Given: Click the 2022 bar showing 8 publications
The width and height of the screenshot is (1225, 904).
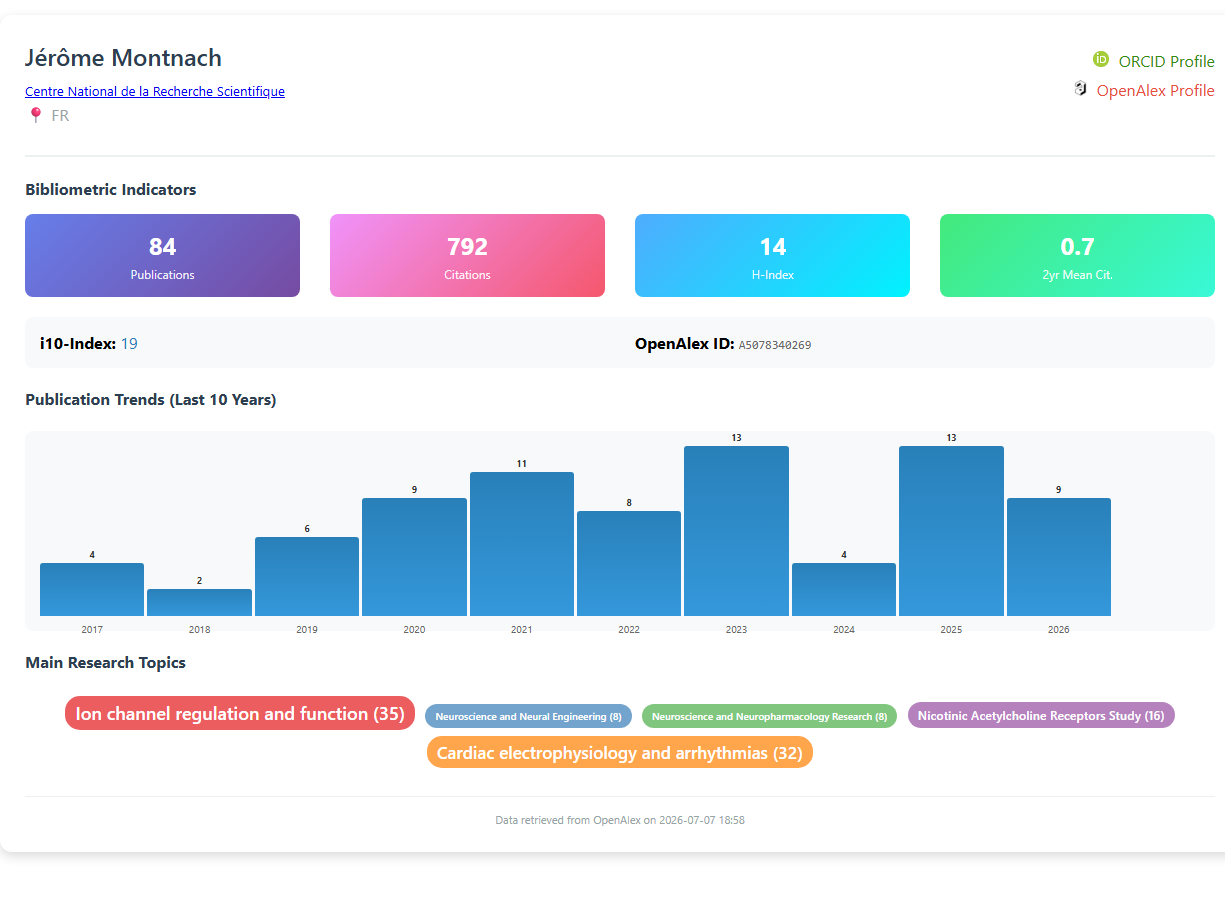Looking at the screenshot, I should click(629, 563).
